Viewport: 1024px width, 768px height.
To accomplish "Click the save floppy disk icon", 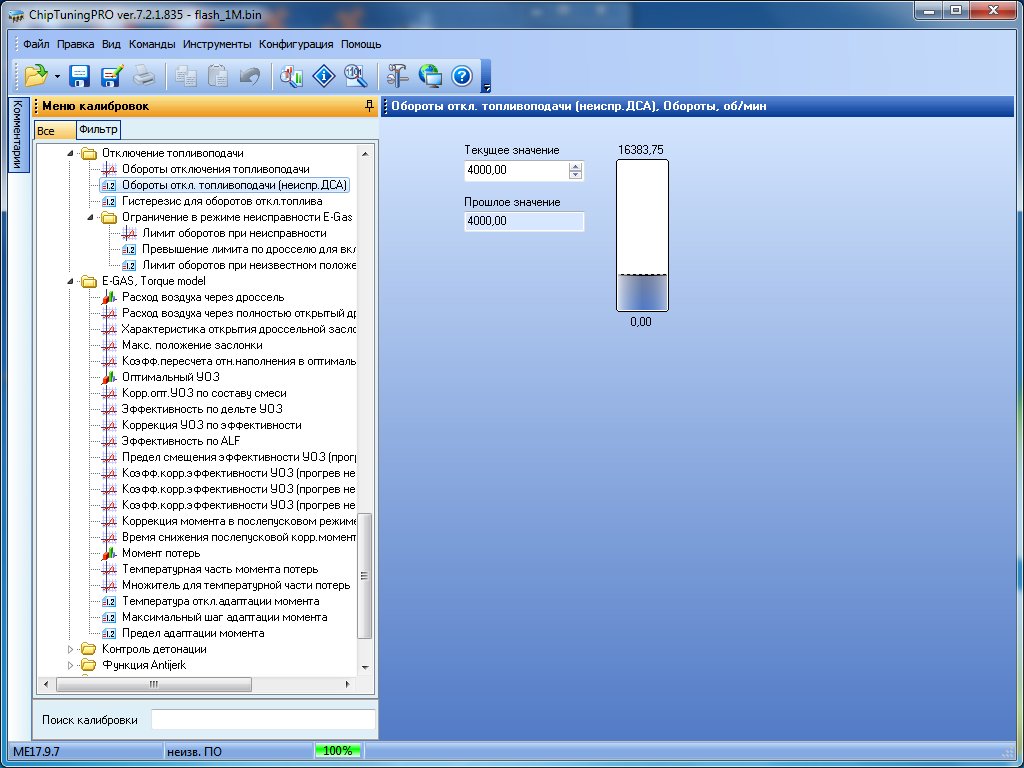I will tap(79, 75).
